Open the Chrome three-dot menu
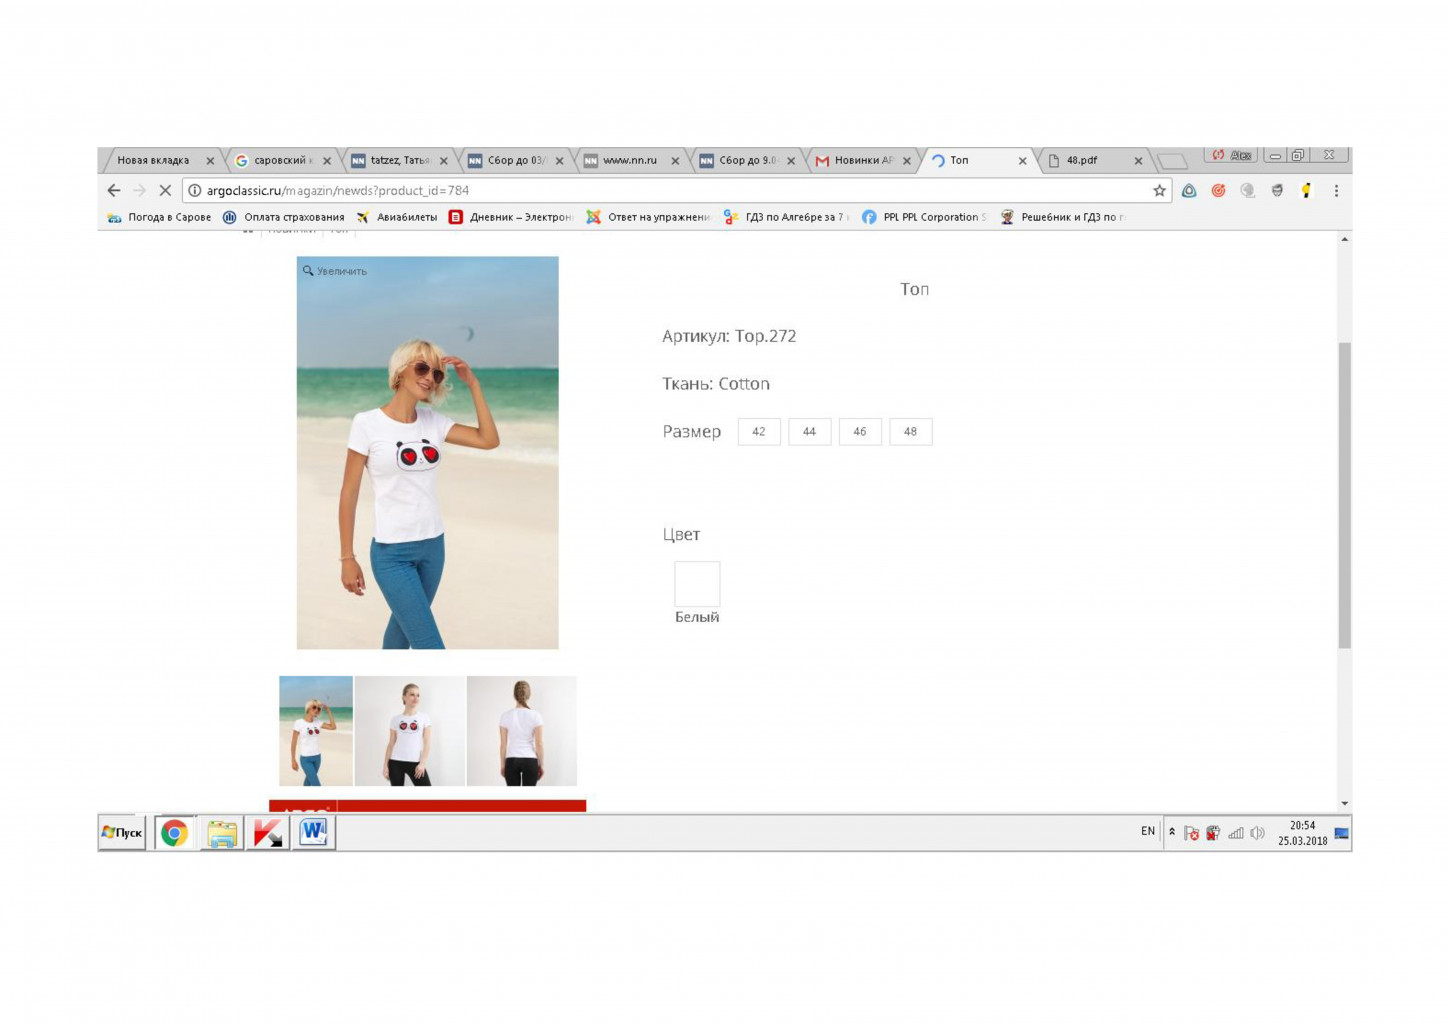The image size is (1448, 1024). click(x=1336, y=190)
